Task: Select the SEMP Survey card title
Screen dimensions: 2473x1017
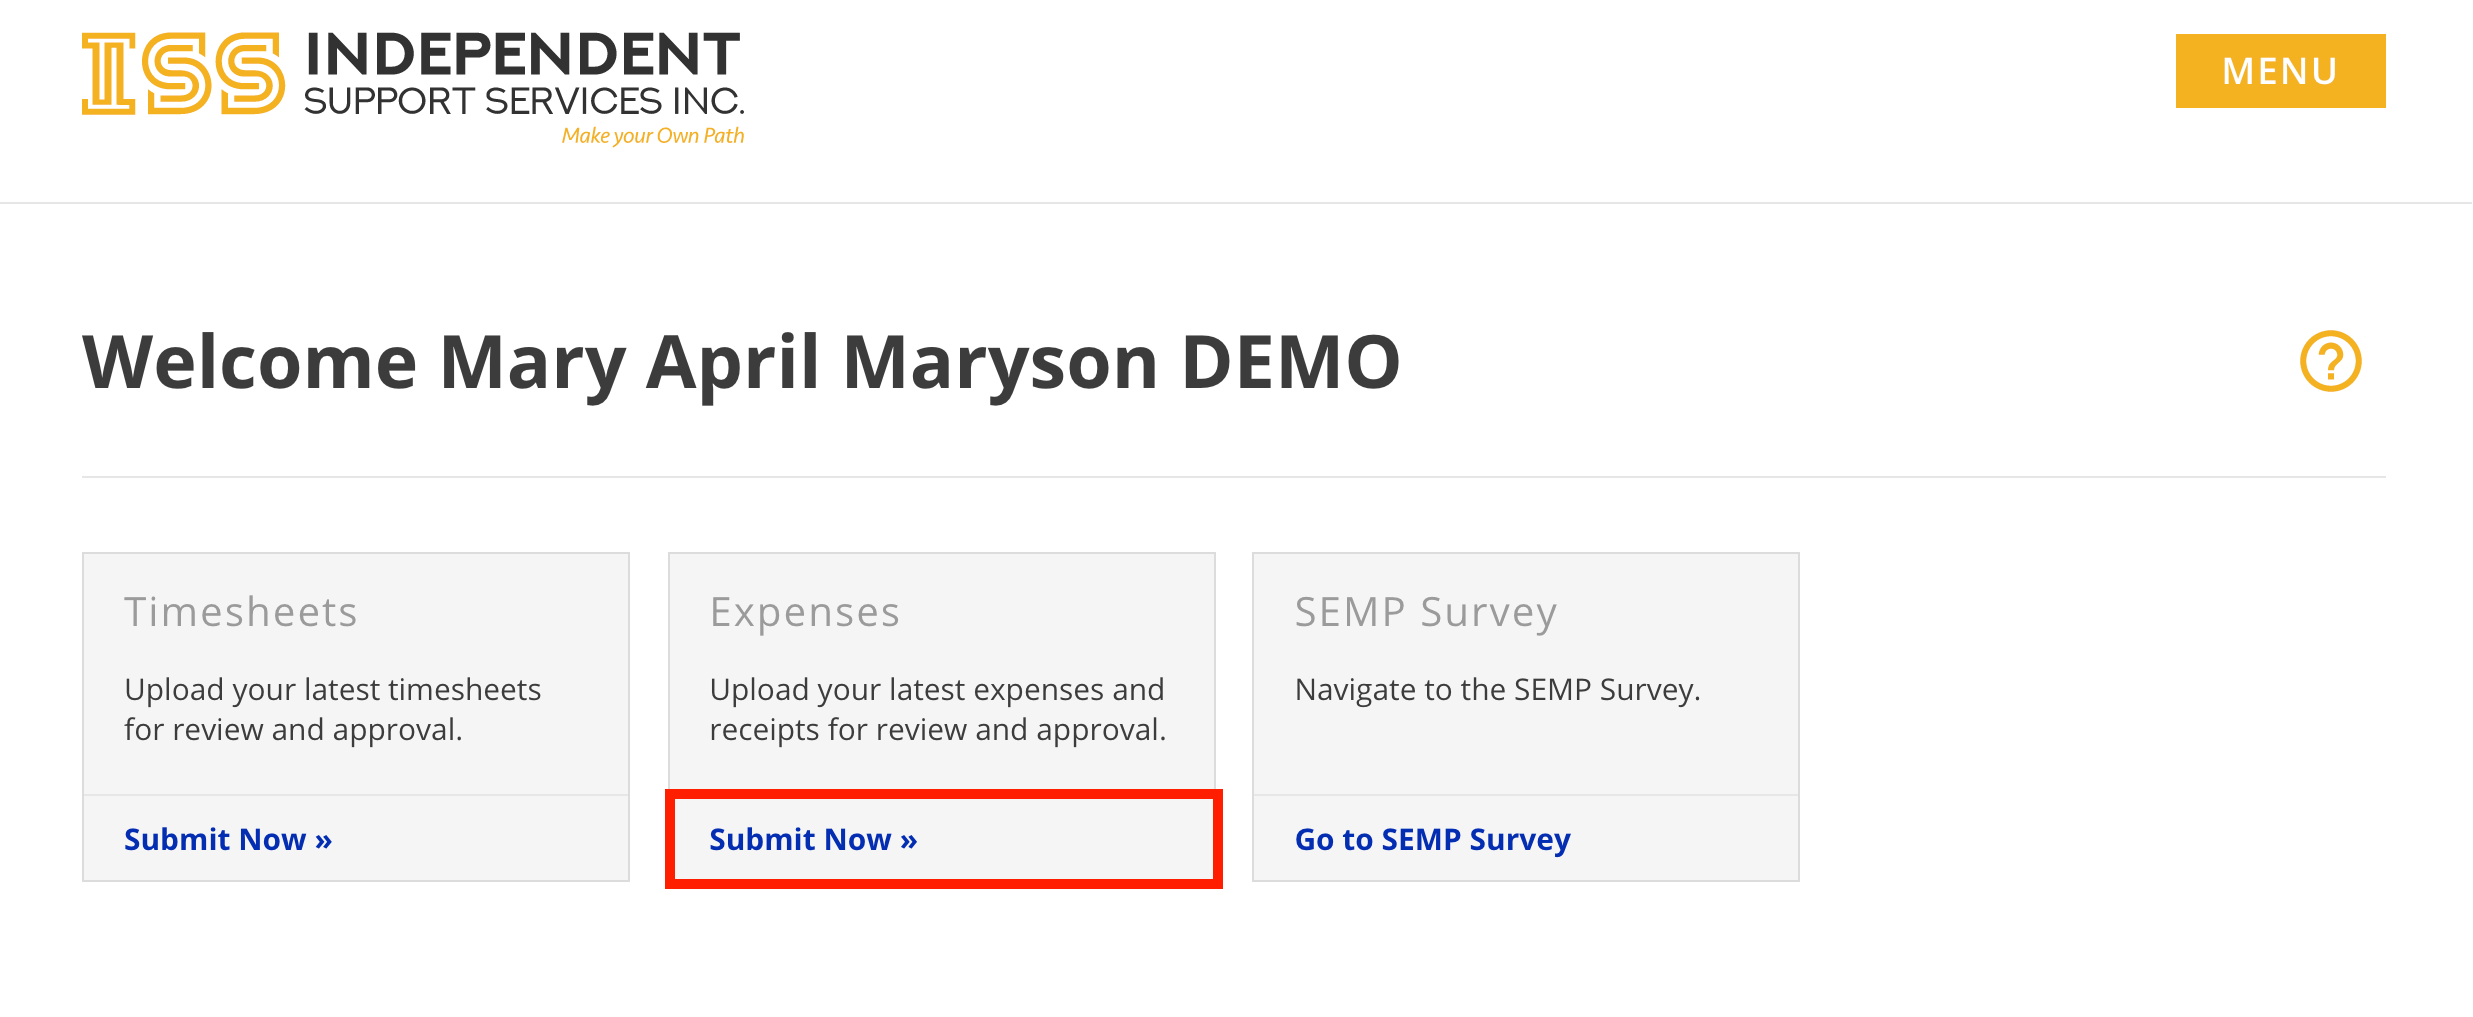Action: [1426, 613]
